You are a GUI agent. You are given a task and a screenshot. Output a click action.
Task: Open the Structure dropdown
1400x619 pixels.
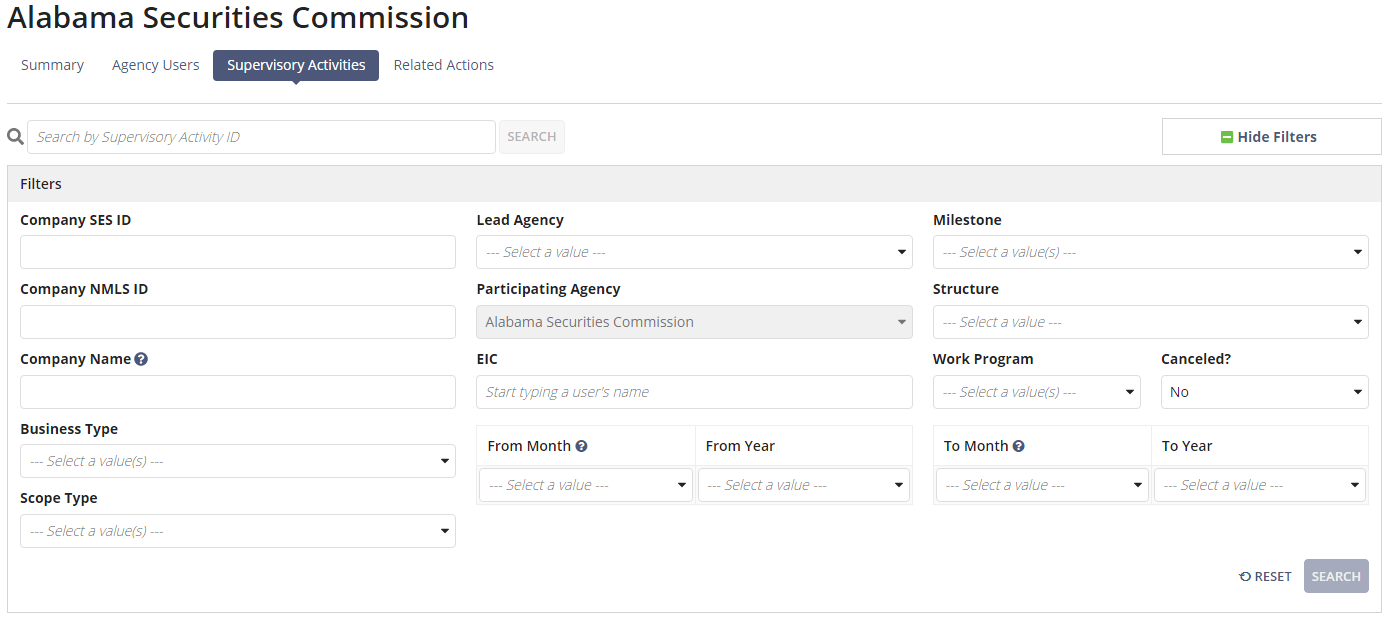1151,321
